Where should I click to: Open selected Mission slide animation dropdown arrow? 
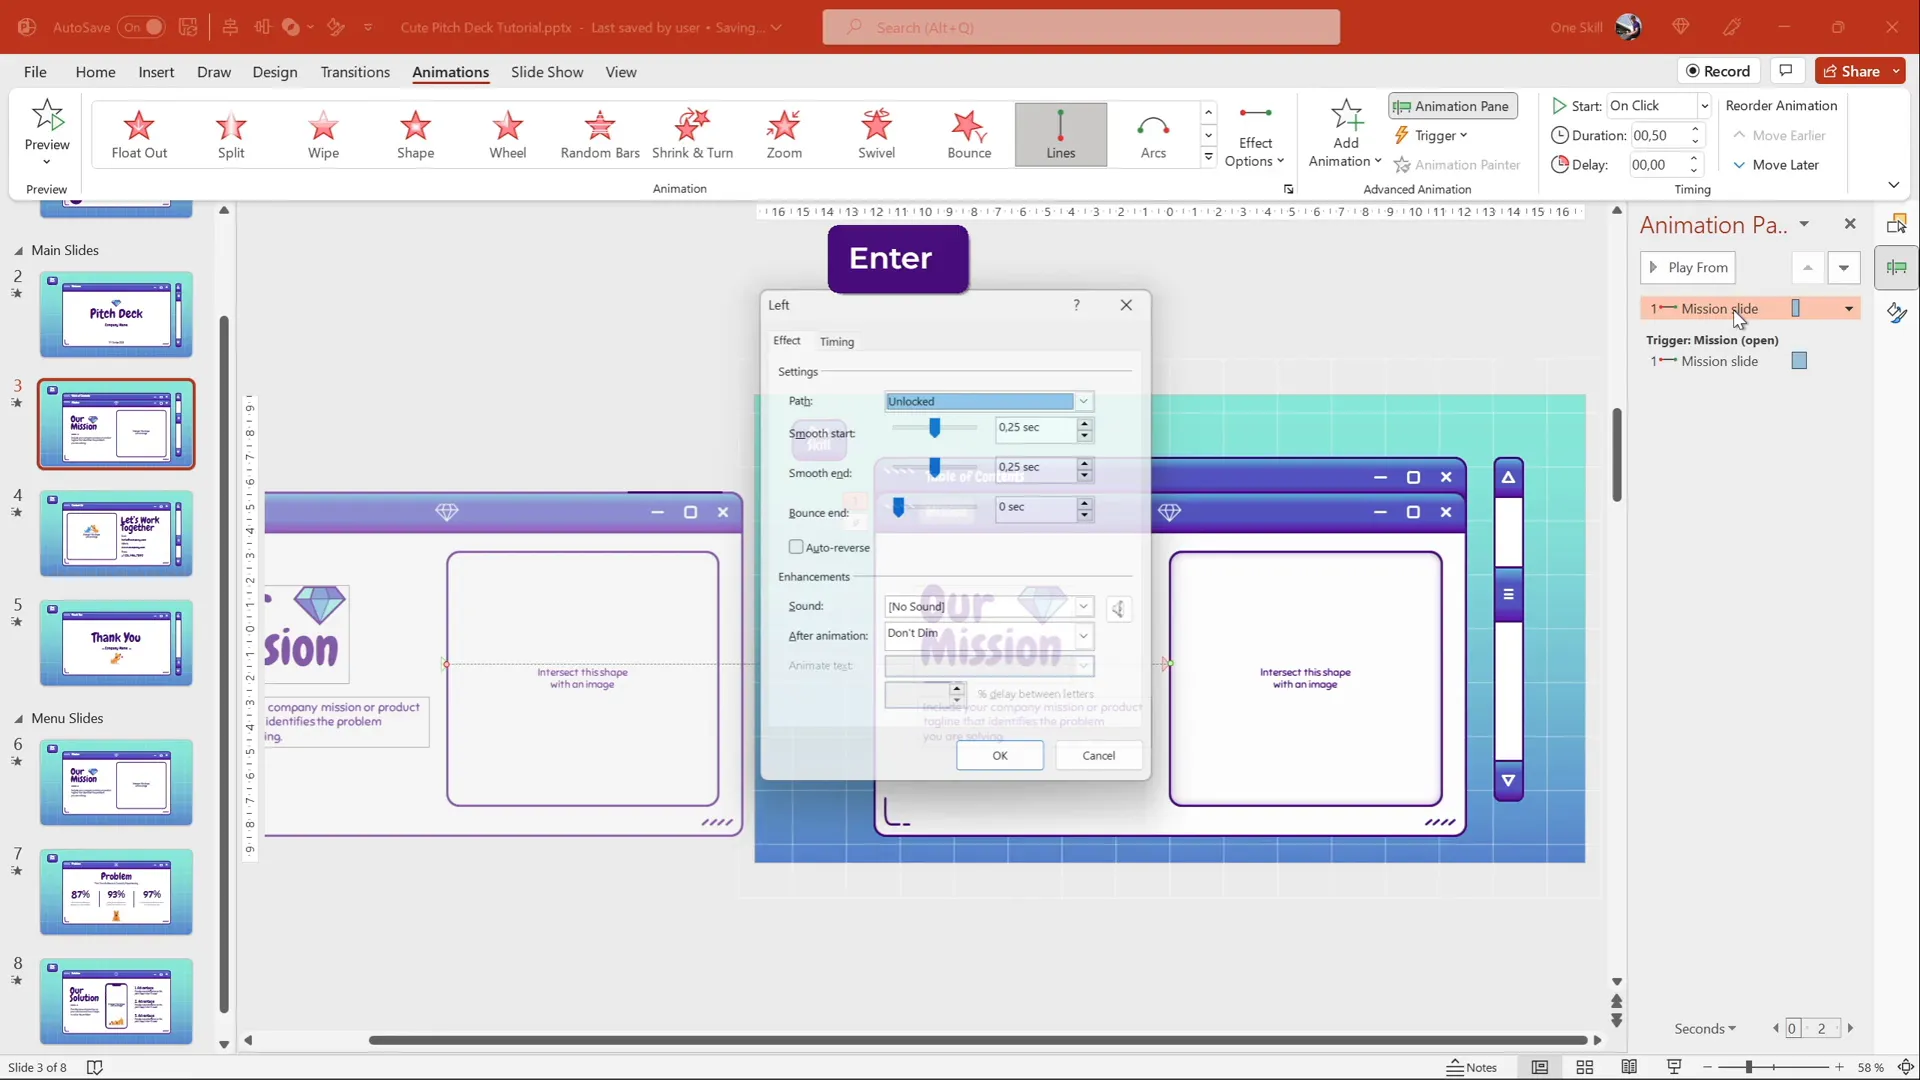[x=1849, y=309]
